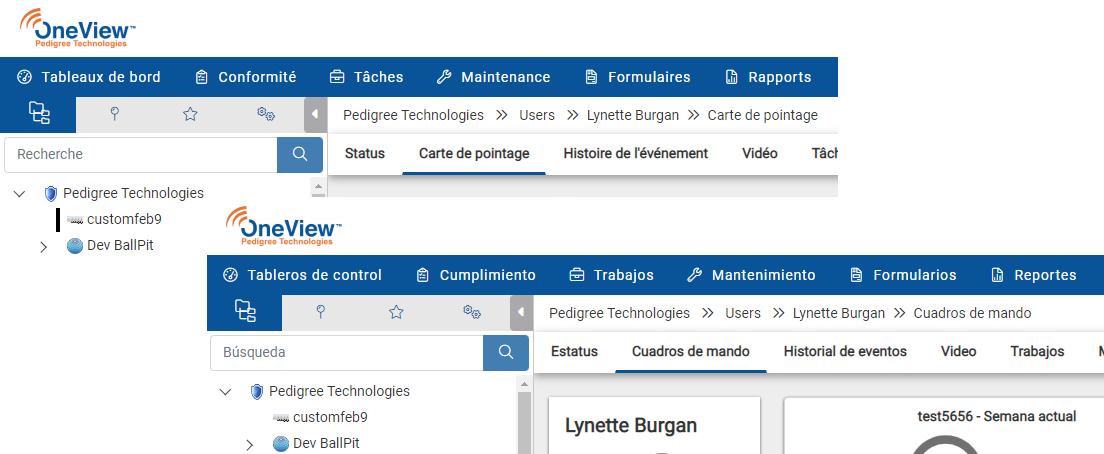
Task: Click scroll-up arrow of Spanish tree scrollbar
Action: (523, 384)
